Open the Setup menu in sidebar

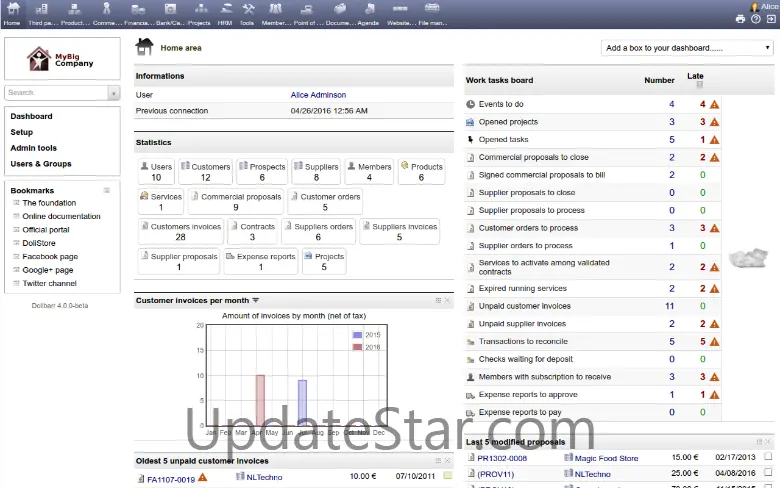point(22,132)
